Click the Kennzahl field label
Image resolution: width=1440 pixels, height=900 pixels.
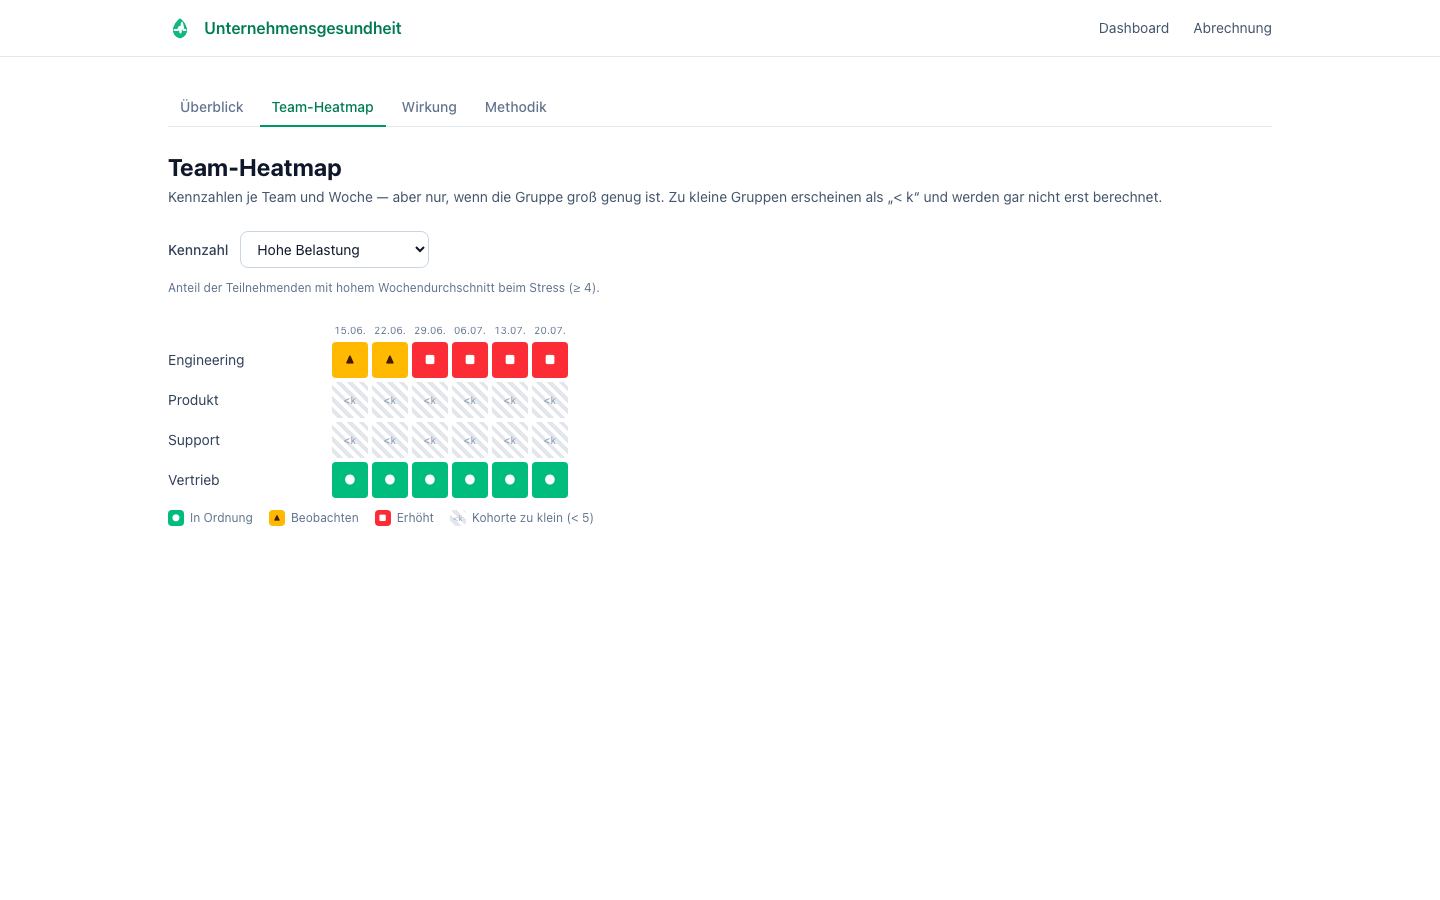coord(198,250)
